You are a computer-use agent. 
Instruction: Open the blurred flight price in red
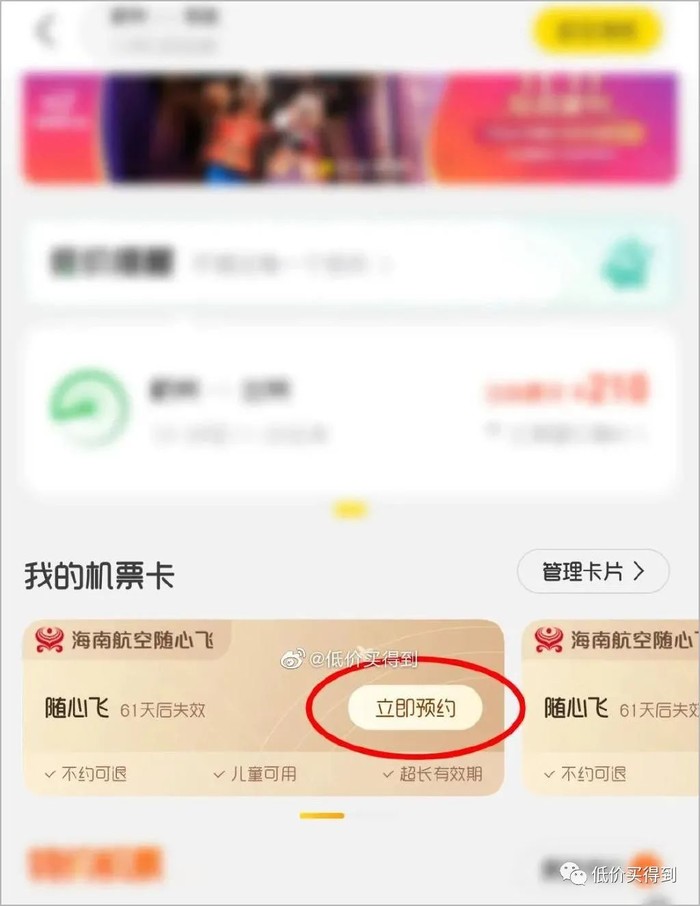pos(566,389)
